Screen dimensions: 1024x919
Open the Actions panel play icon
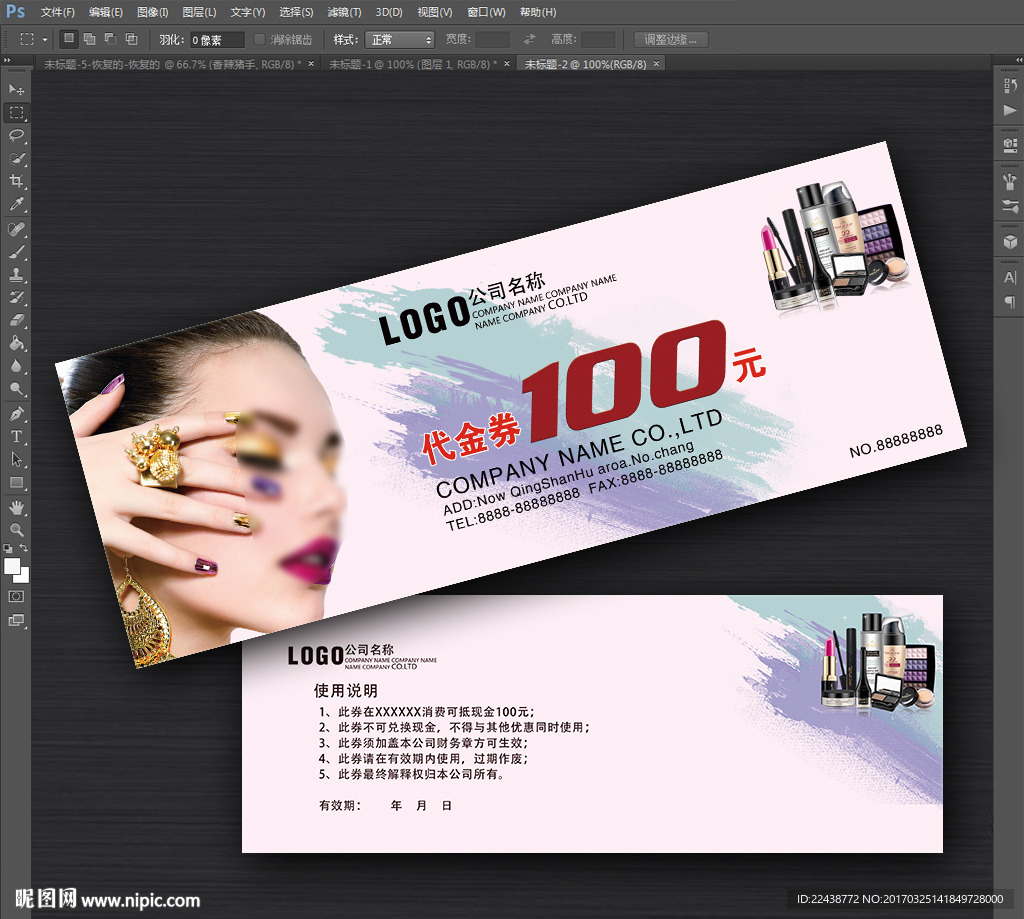pos(1010,110)
